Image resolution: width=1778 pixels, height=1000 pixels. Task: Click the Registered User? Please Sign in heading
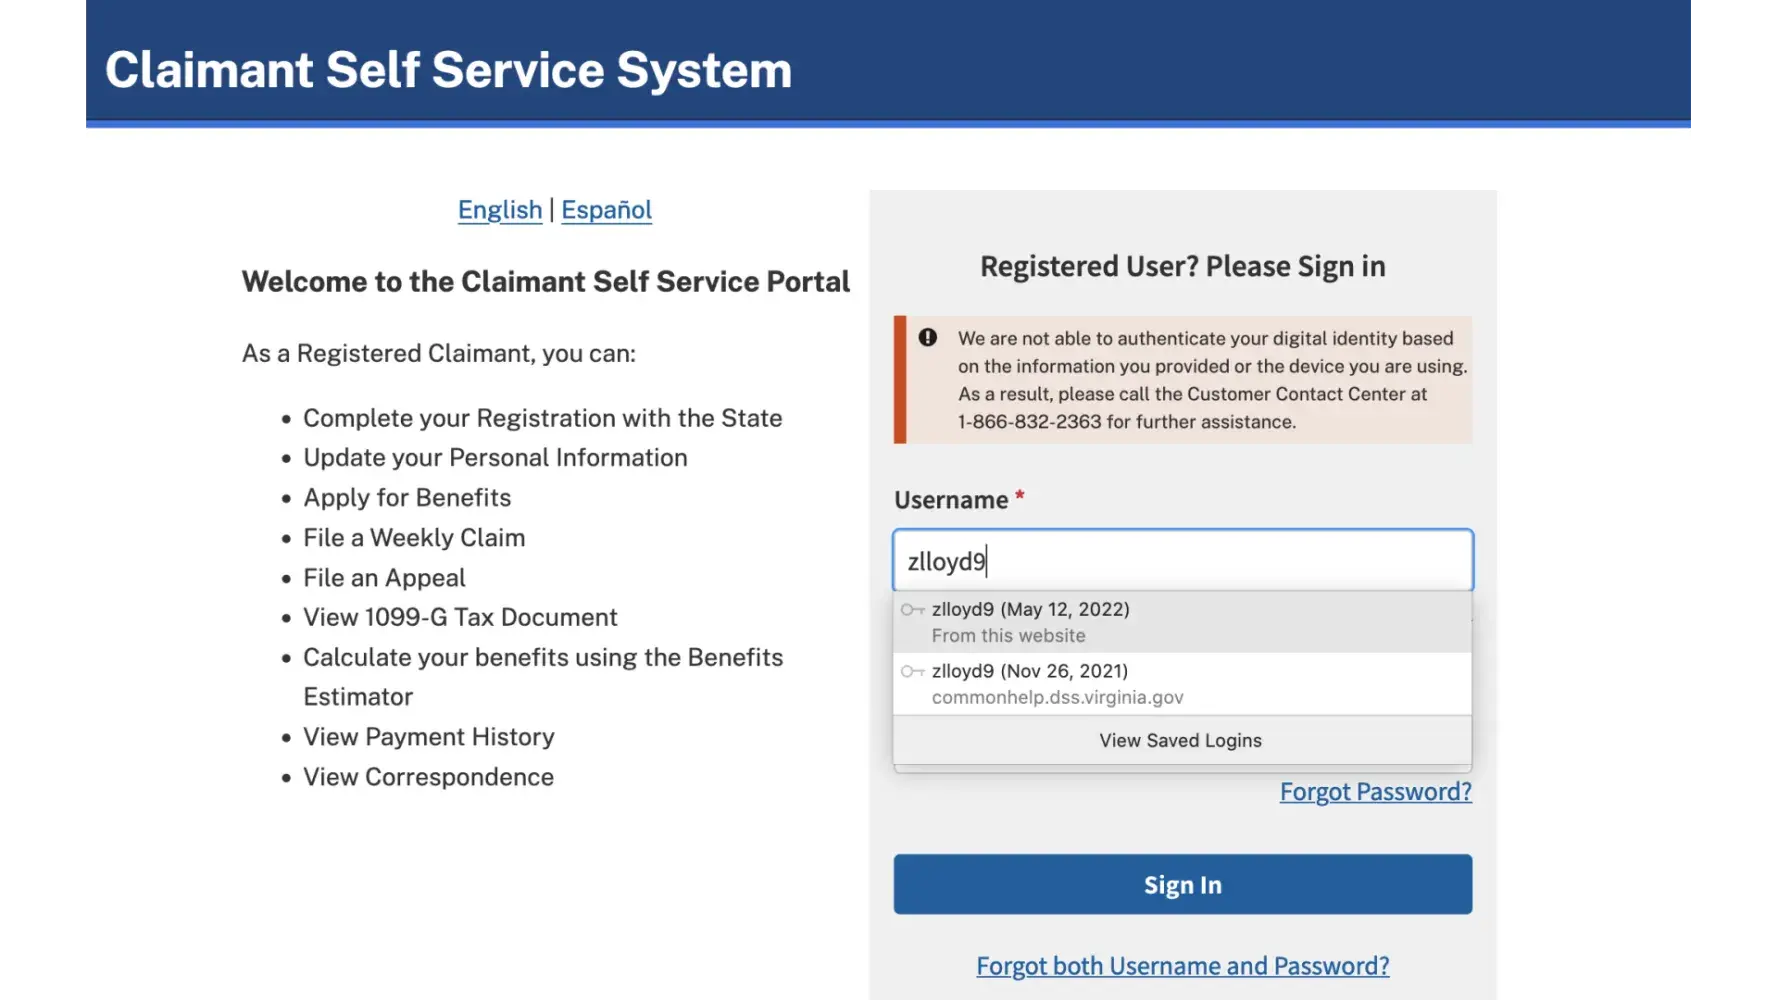click(1182, 267)
